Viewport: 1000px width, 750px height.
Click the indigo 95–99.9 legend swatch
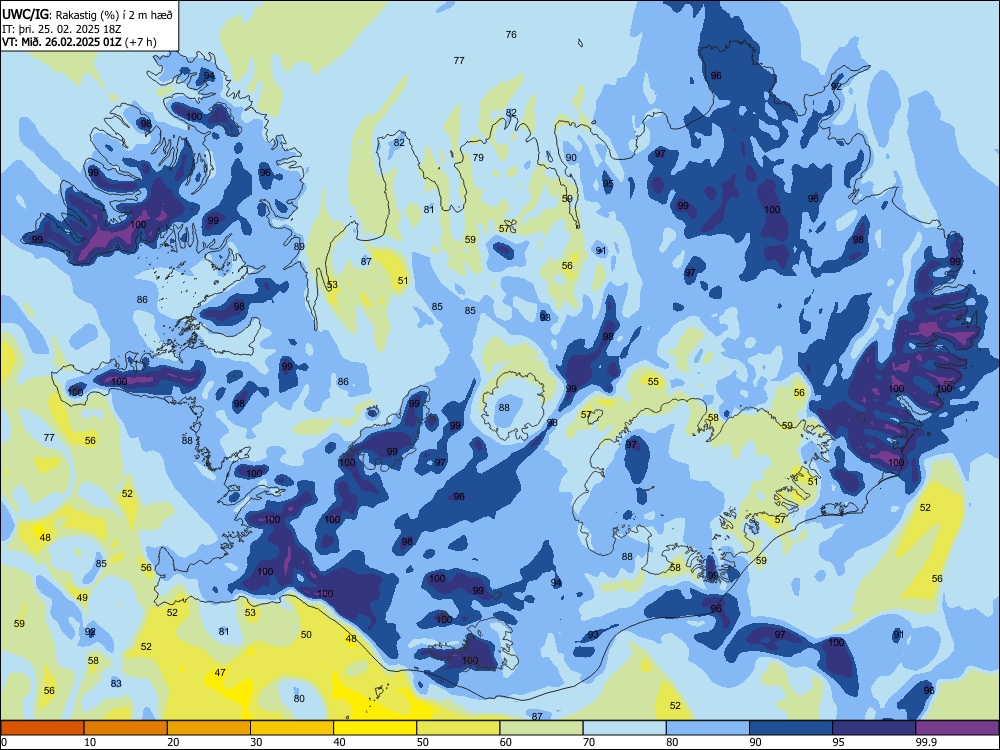click(x=874, y=728)
